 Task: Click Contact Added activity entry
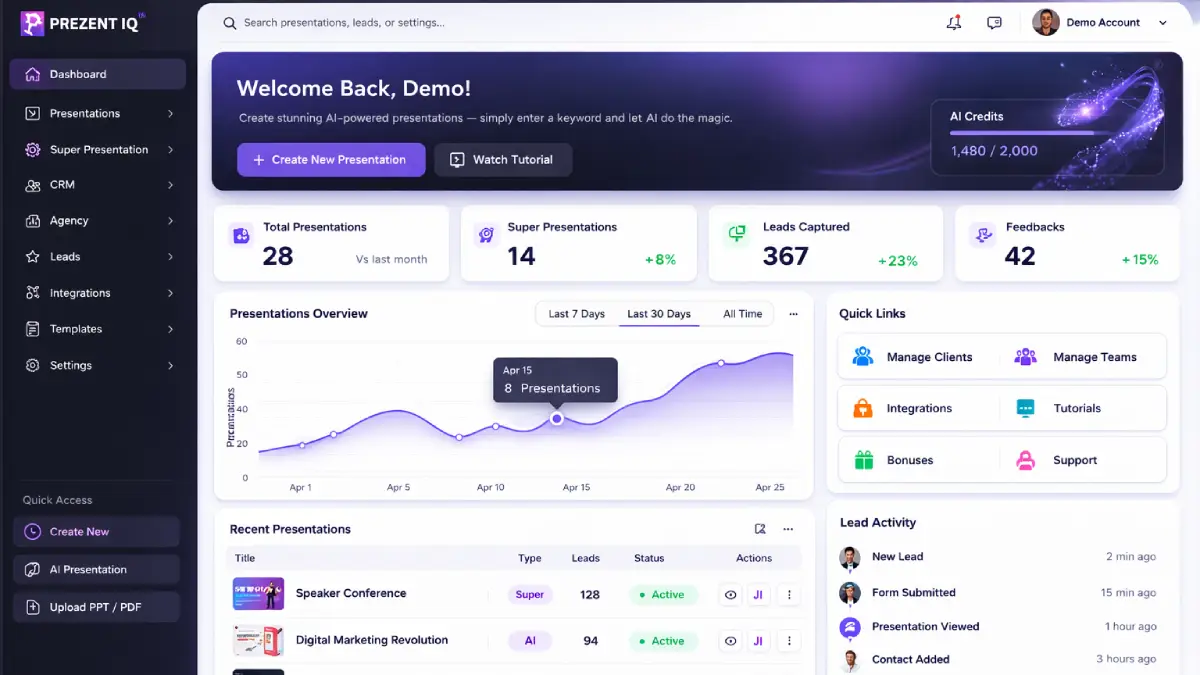[x=998, y=659]
